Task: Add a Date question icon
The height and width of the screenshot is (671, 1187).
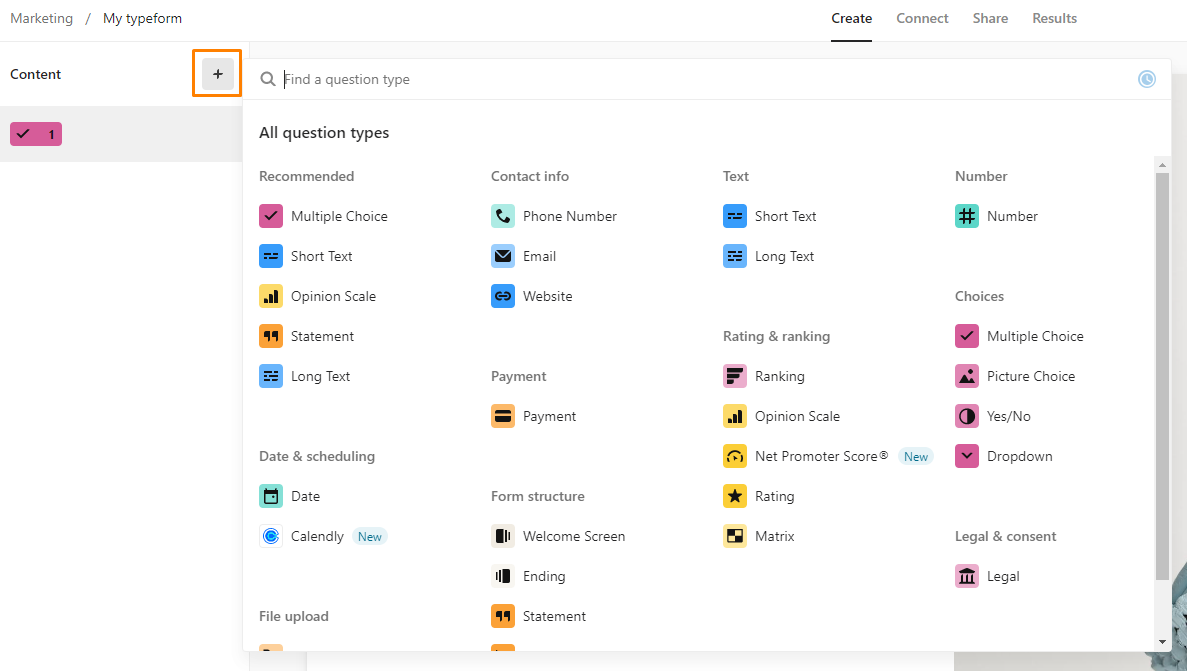Action: 271,496
